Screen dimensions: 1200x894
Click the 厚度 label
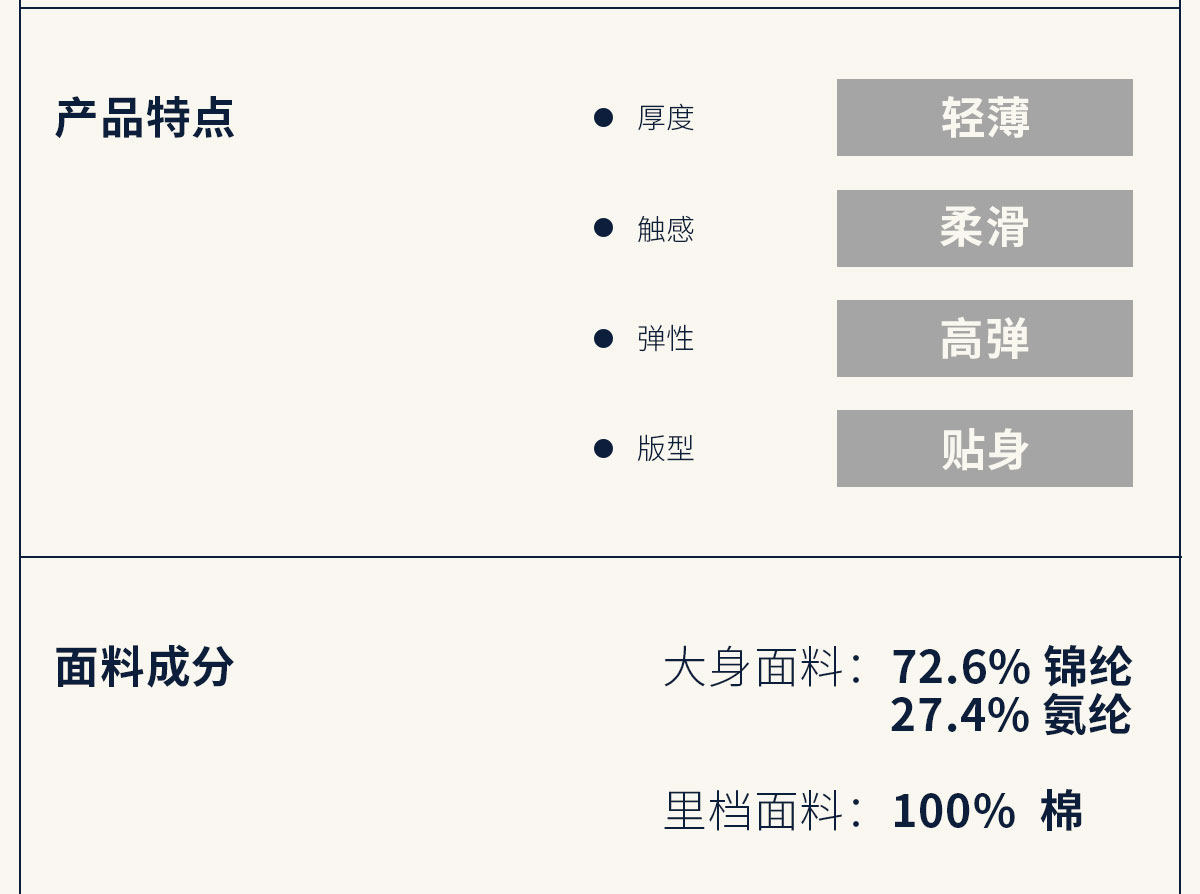(665, 118)
